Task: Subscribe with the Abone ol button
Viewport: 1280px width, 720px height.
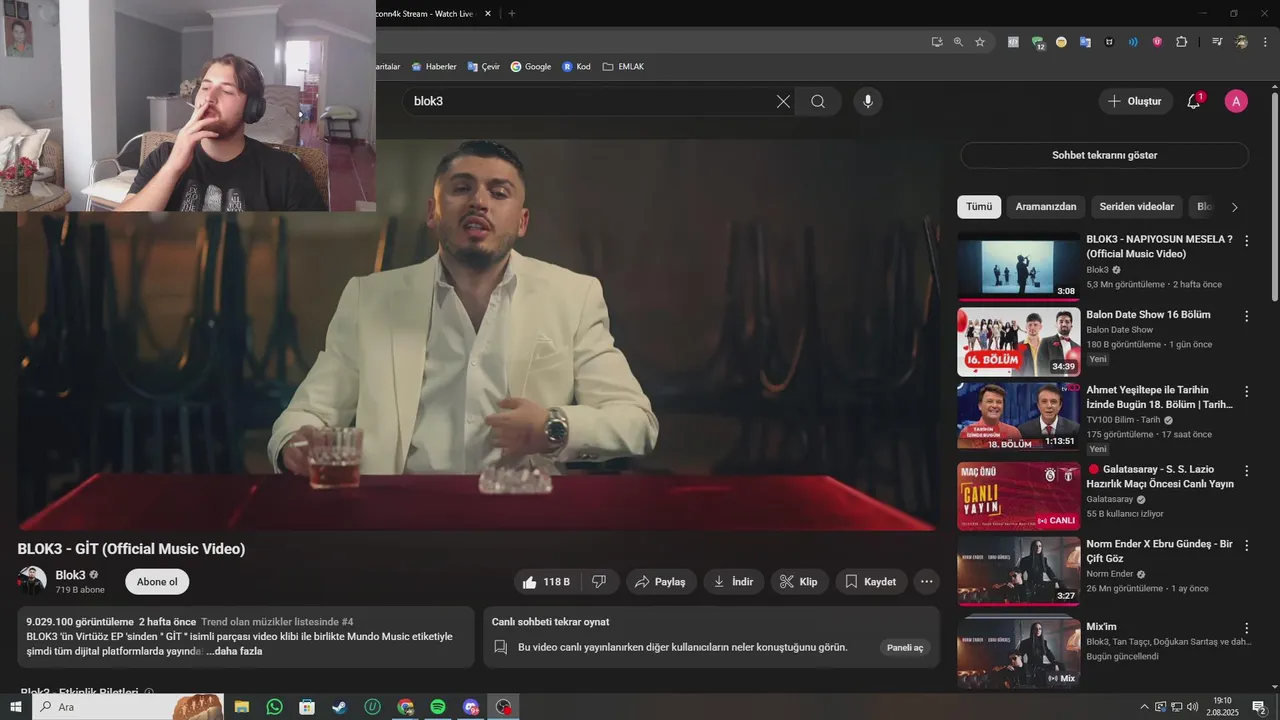Action: (x=157, y=582)
